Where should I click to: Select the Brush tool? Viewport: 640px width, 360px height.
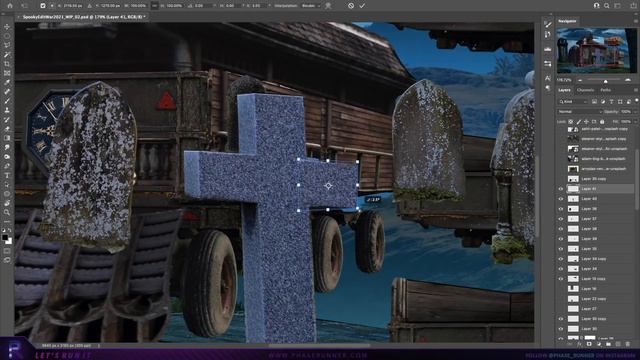(x=7, y=101)
